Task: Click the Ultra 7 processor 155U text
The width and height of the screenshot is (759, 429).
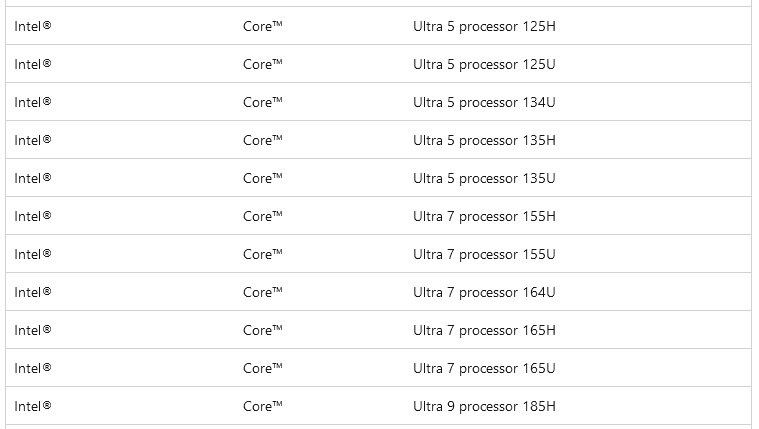Action: (484, 254)
